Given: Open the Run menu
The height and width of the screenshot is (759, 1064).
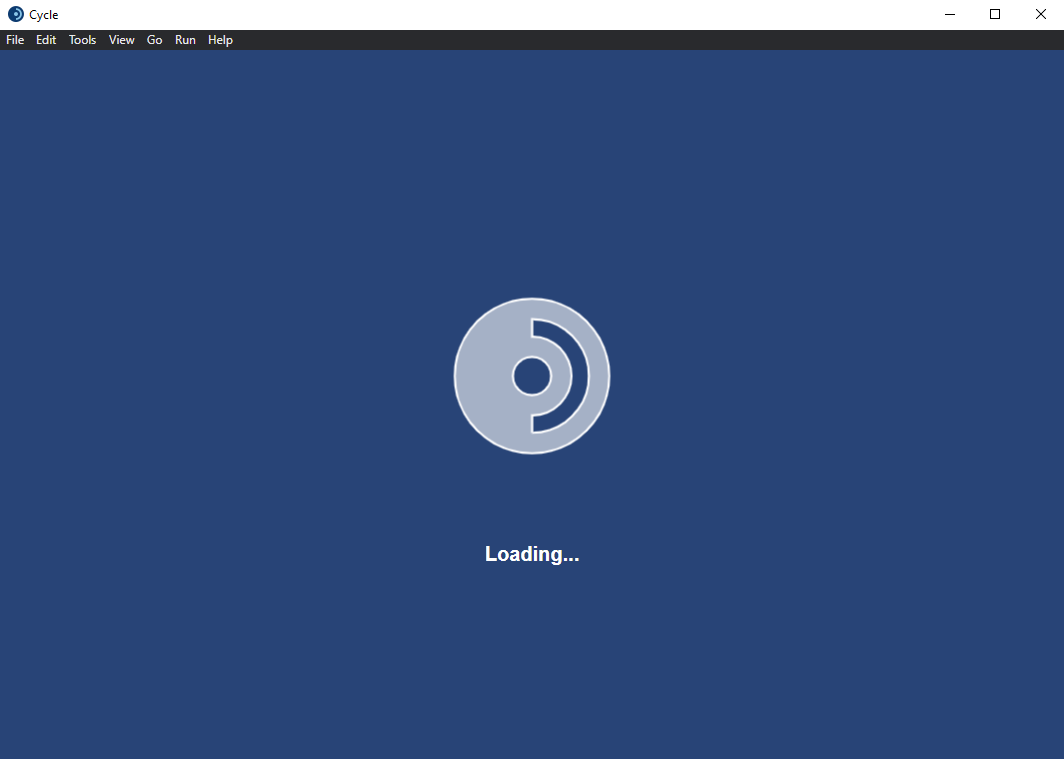Looking at the screenshot, I should click(x=185, y=40).
